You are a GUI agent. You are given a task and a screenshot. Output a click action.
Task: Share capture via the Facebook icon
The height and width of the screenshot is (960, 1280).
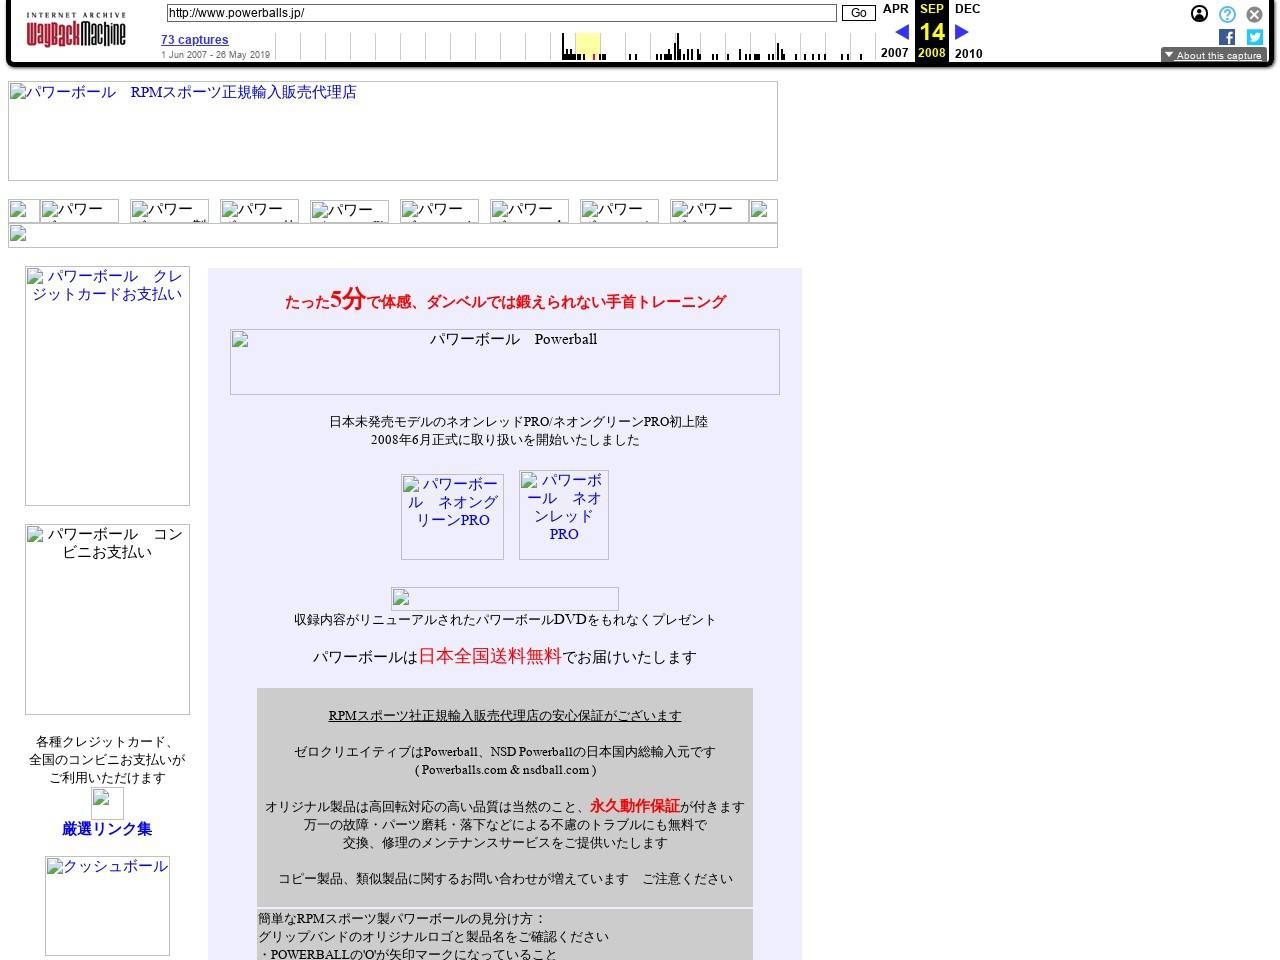pyautogui.click(x=1226, y=37)
